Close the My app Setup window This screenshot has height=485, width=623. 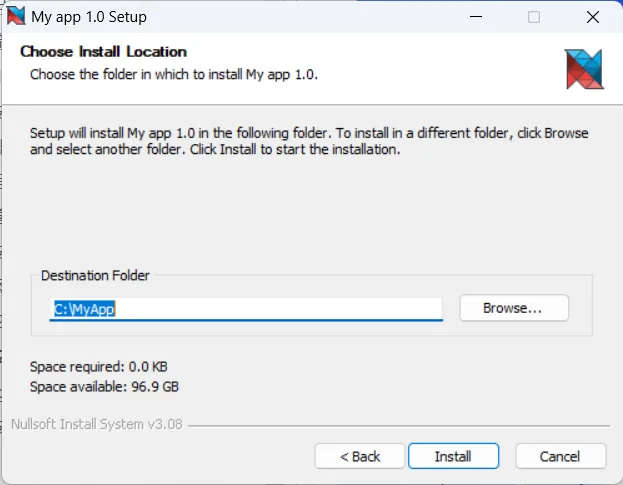(x=592, y=17)
